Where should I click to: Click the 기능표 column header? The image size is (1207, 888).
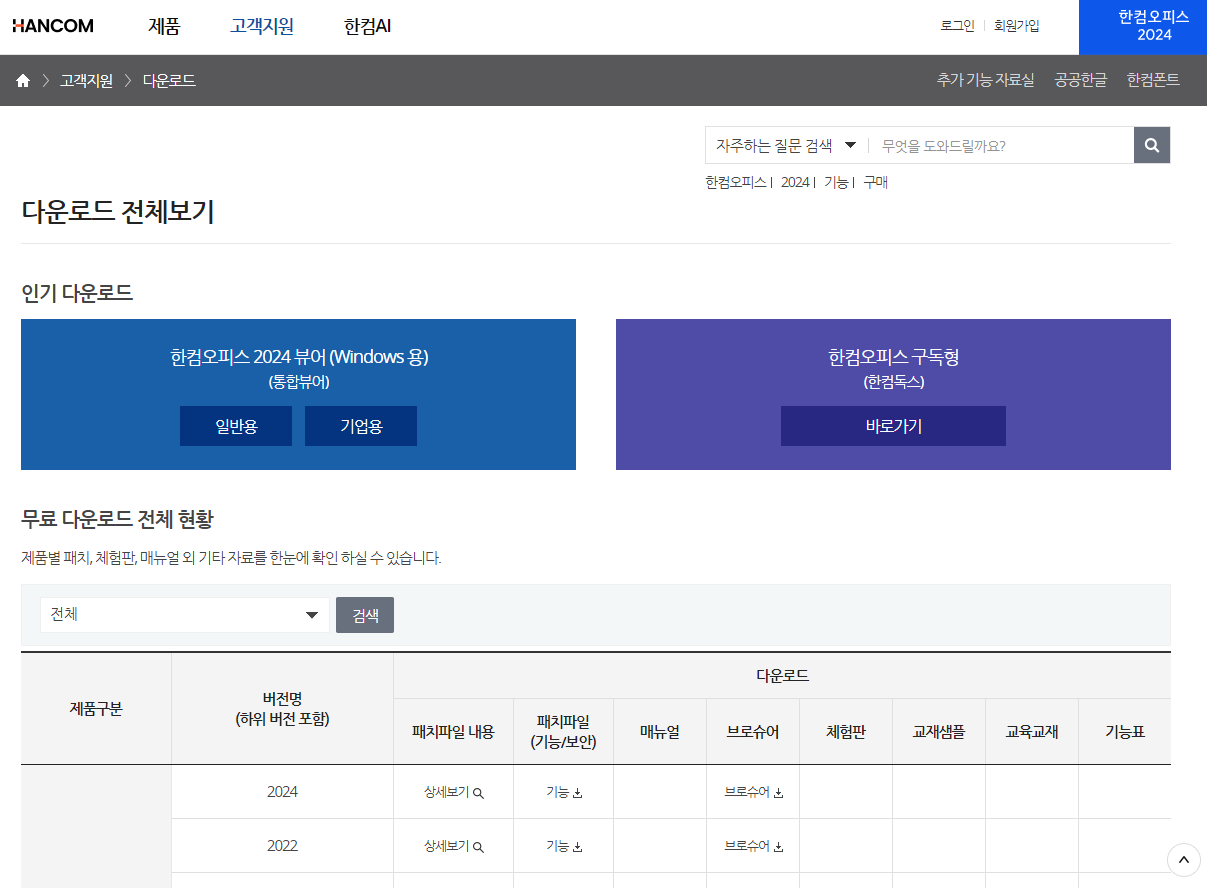coord(1125,731)
